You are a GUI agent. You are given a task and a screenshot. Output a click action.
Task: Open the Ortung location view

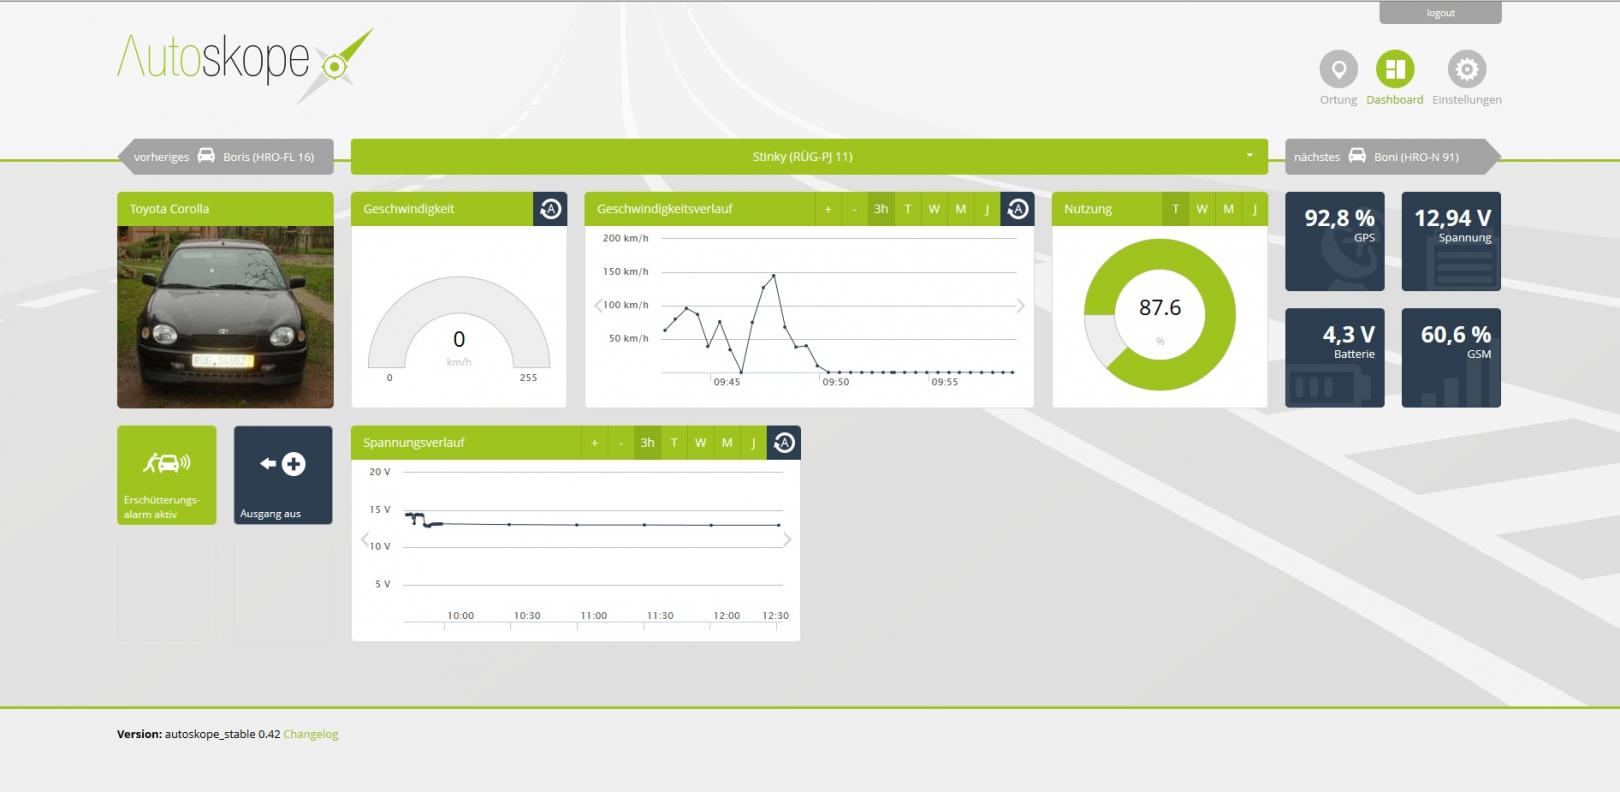coord(1338,70)
